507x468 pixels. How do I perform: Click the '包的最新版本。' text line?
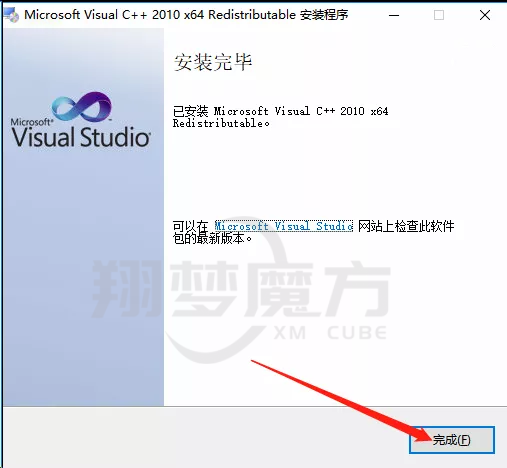pos(212,238)
